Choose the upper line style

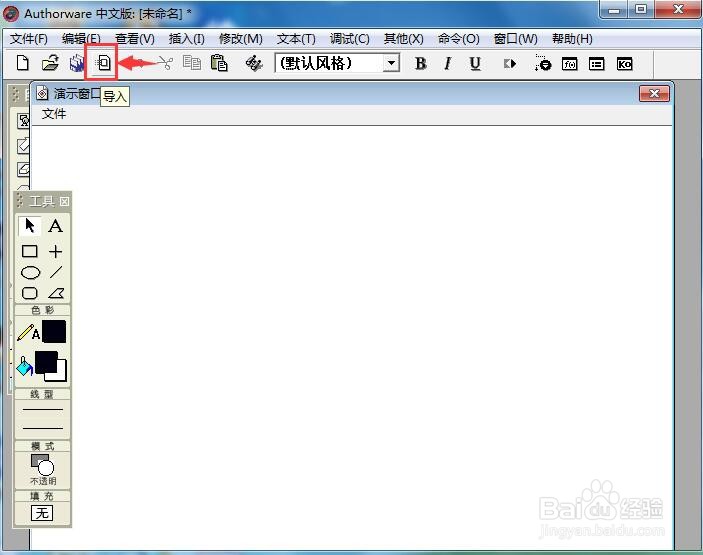pos(43,409)
